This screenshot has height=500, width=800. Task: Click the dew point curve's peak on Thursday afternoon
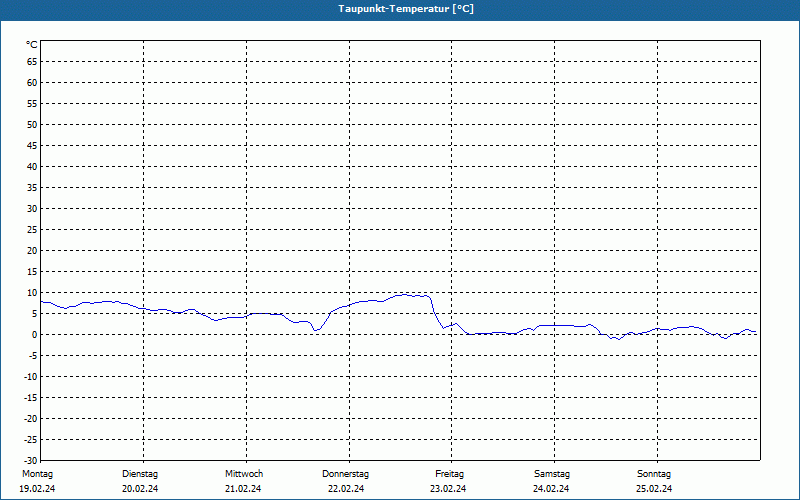(405, 294)
